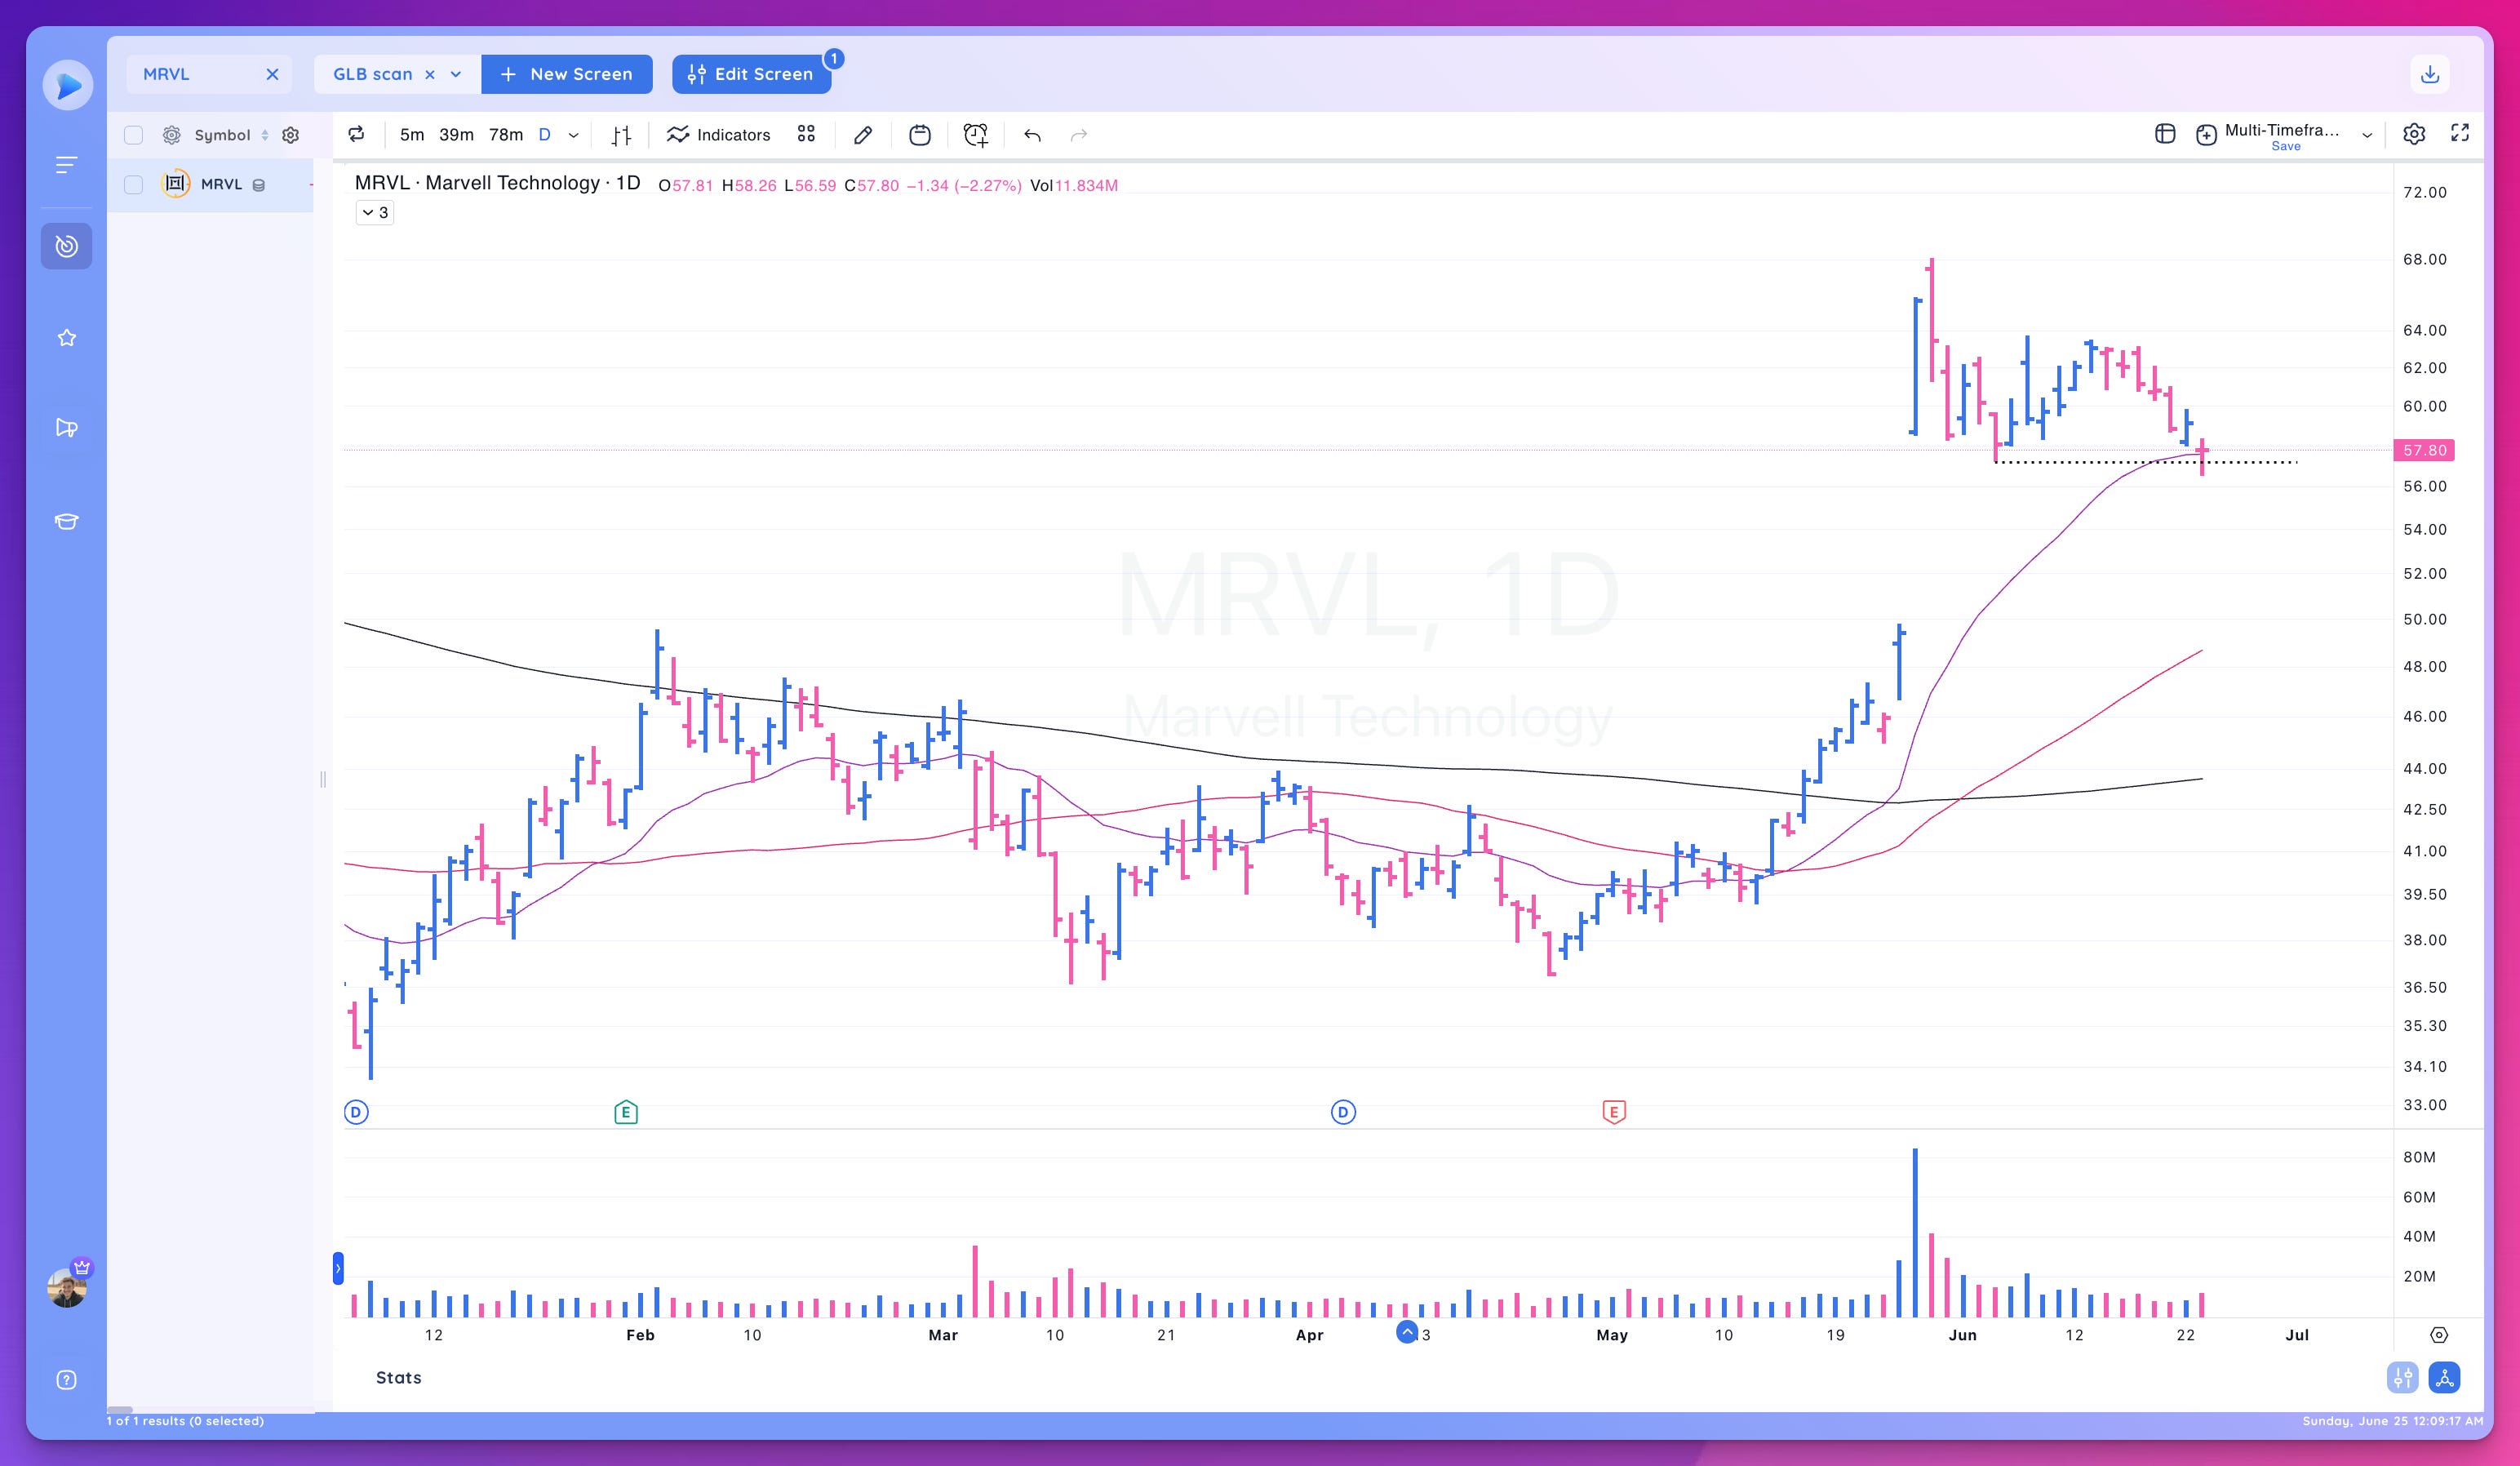Screen dimensions: 2520x1466
Task: Select the D daily timeframe
Action: point(545,135)
